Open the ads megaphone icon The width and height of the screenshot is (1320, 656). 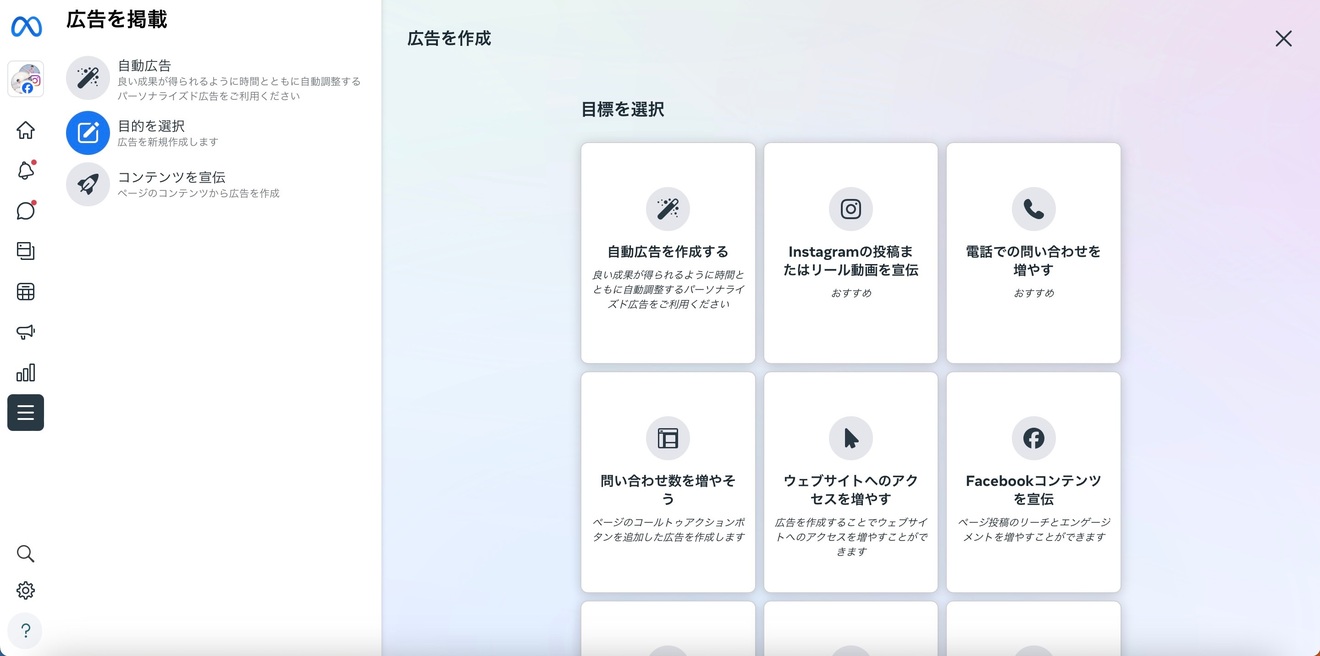pyautogui.click(x=26, y=332)
